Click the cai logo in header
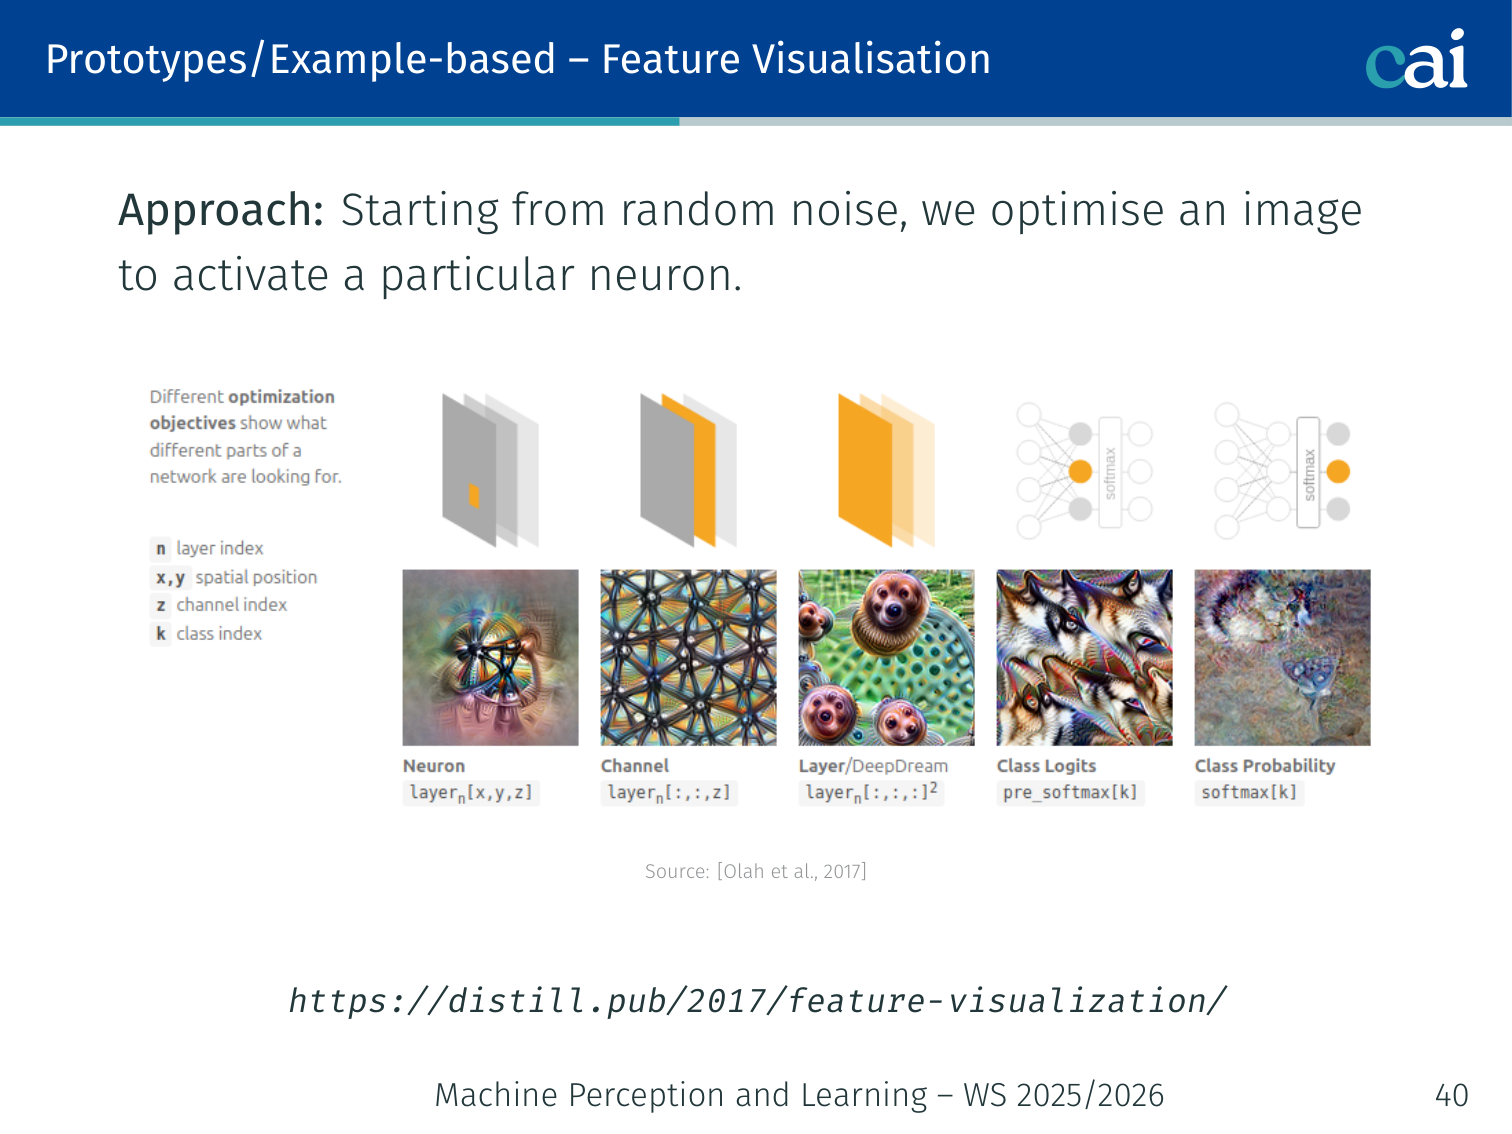The width and height of the screenshot is (1512, 1134). point(1416,60)
